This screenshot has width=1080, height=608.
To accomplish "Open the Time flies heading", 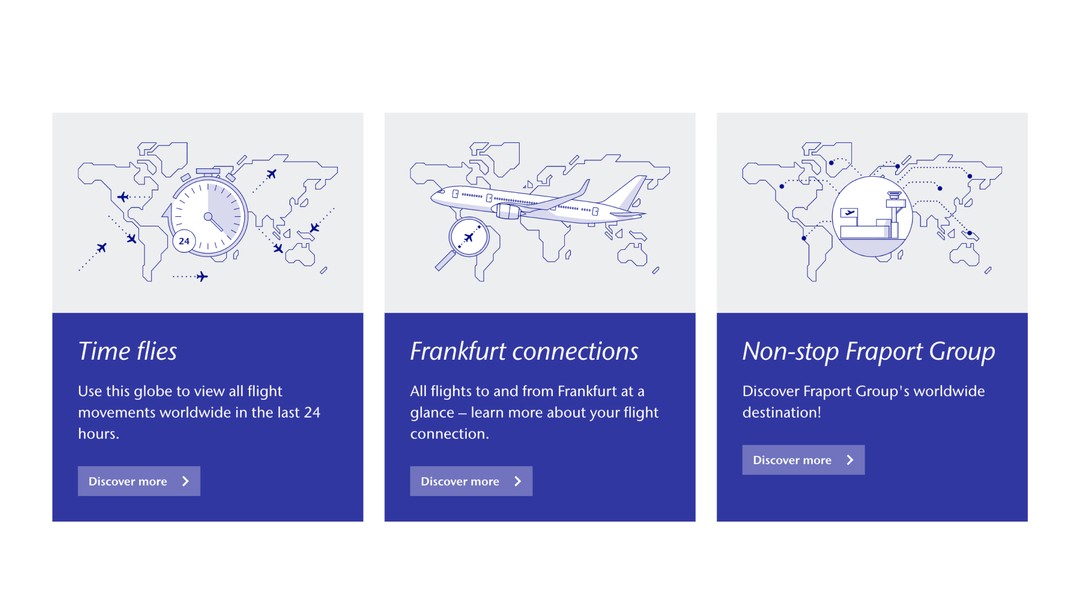I will pyautogui.click(x=128, y=351).
